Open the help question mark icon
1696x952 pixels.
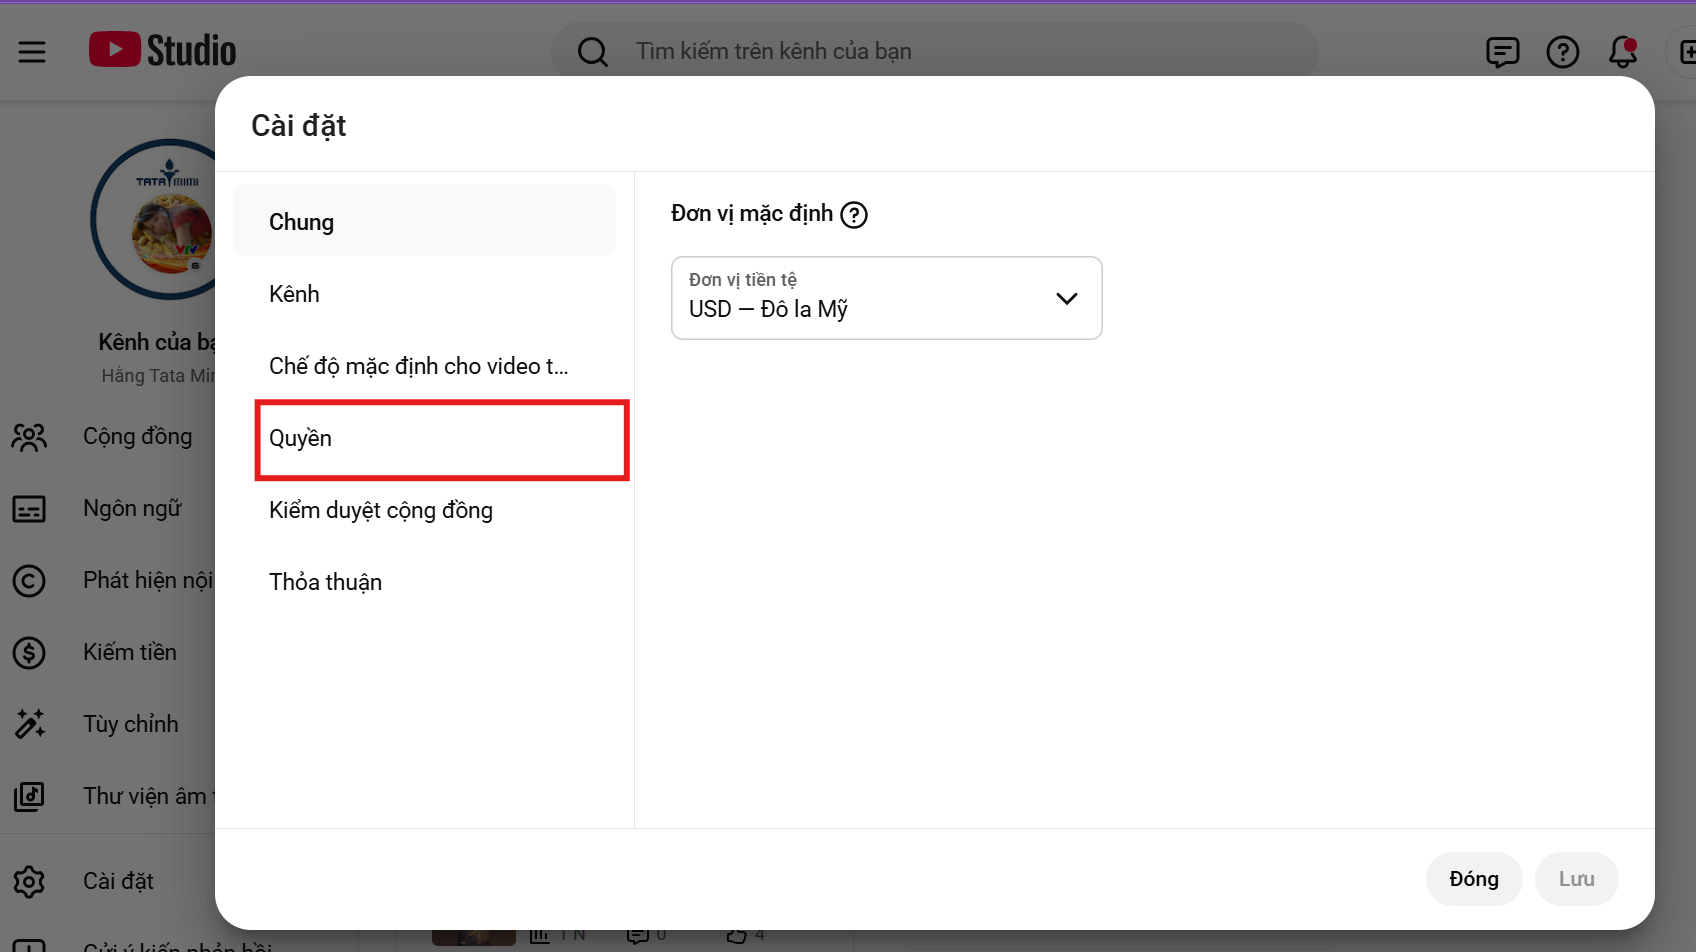(1562, 52)
